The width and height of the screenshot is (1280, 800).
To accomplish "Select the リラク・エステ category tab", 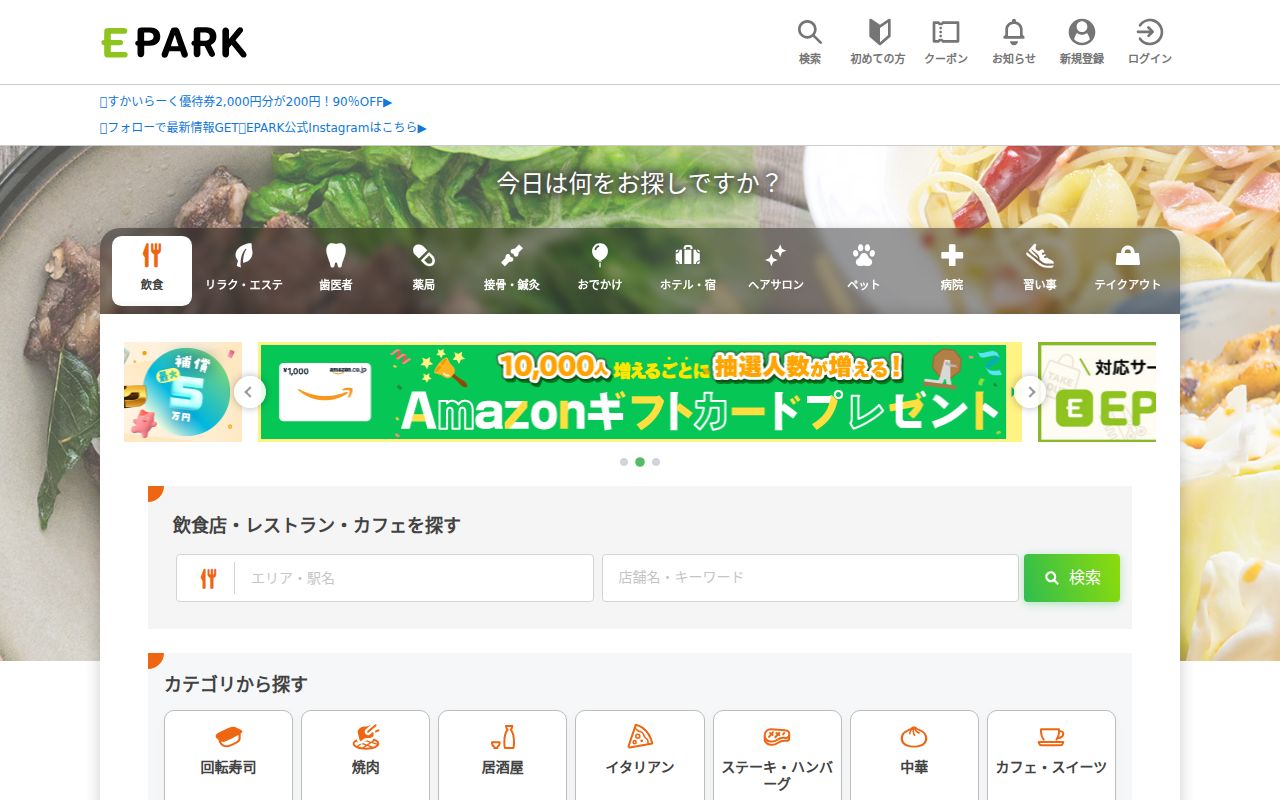I will pos(244,270).
